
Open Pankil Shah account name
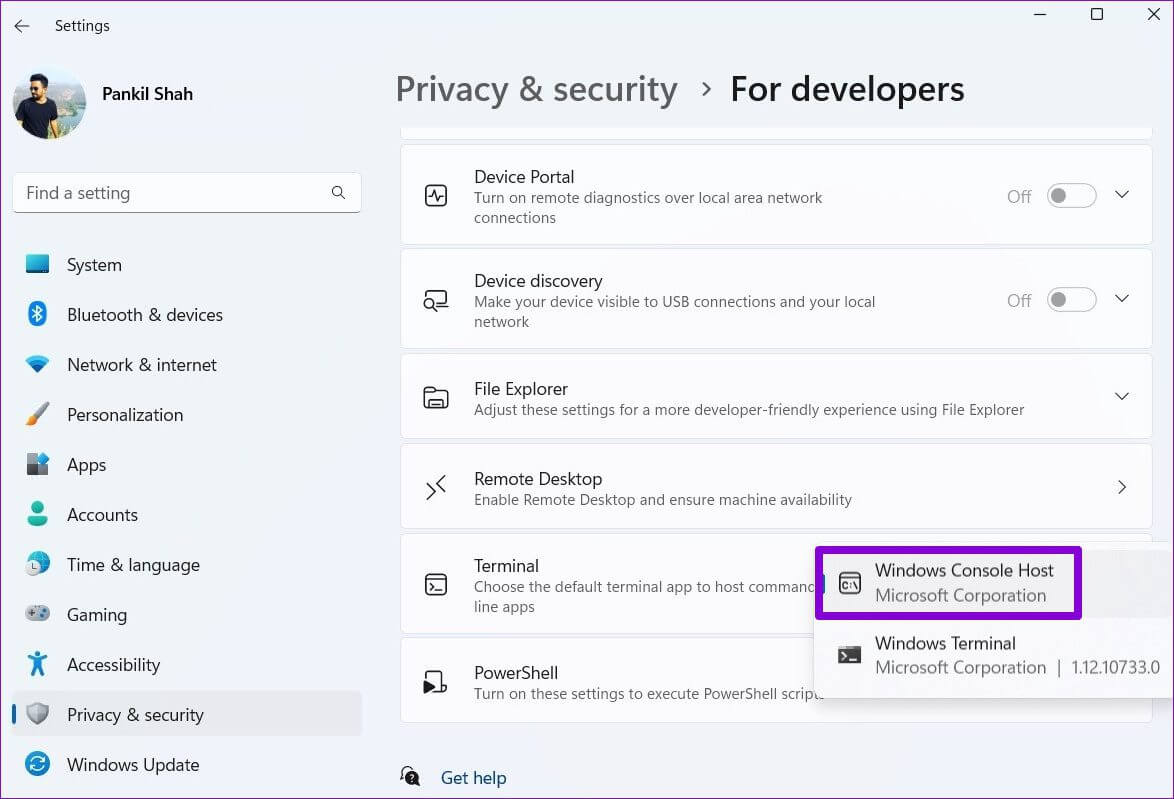pyautogui.click(x=147, y=94)
